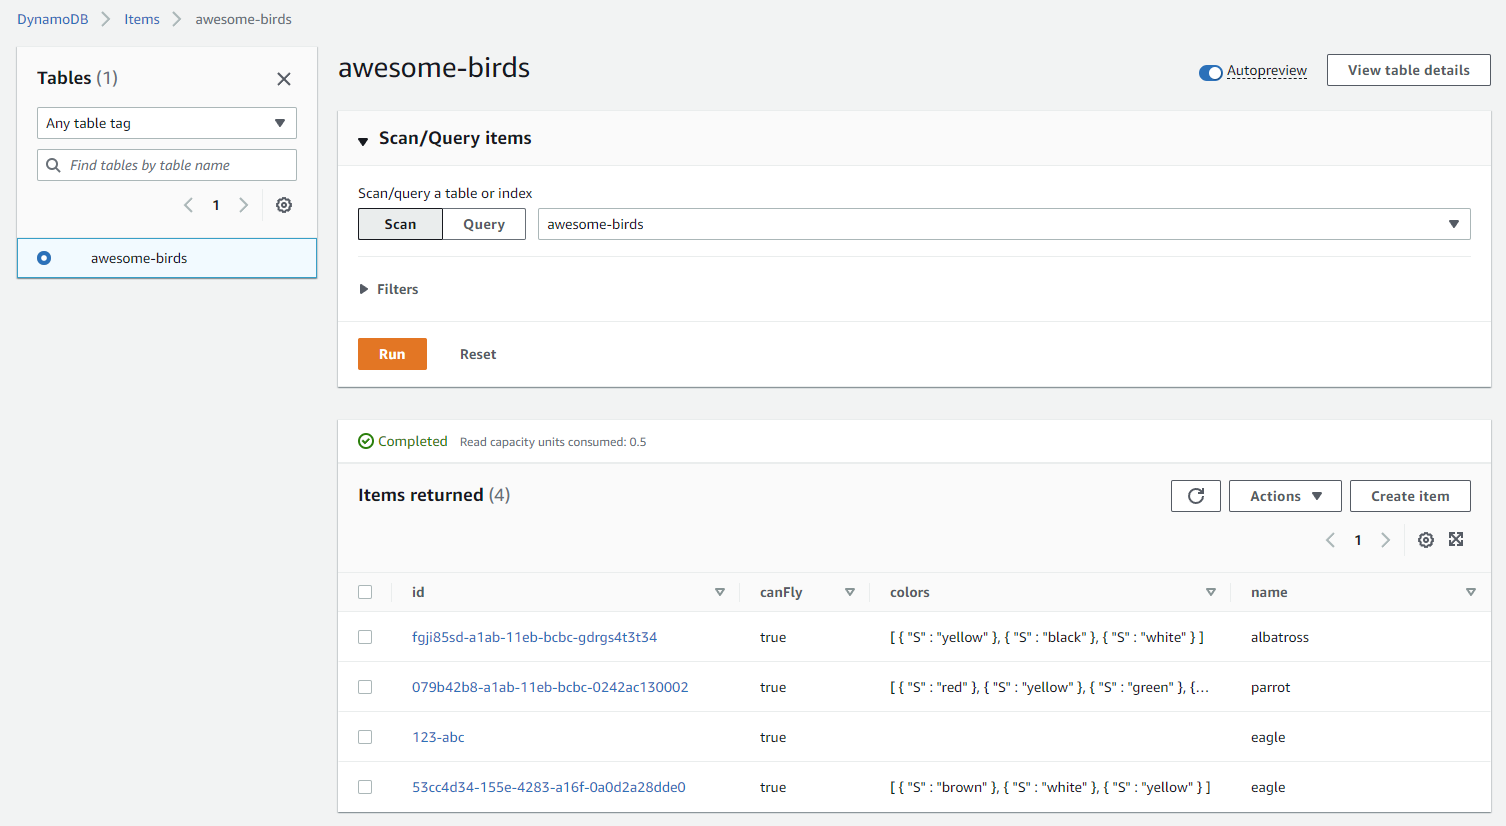
Task: Open item fgji85sd-a1ab-11eb-bcbc-gdrgs4t3t34
Action: coord(535,637)
